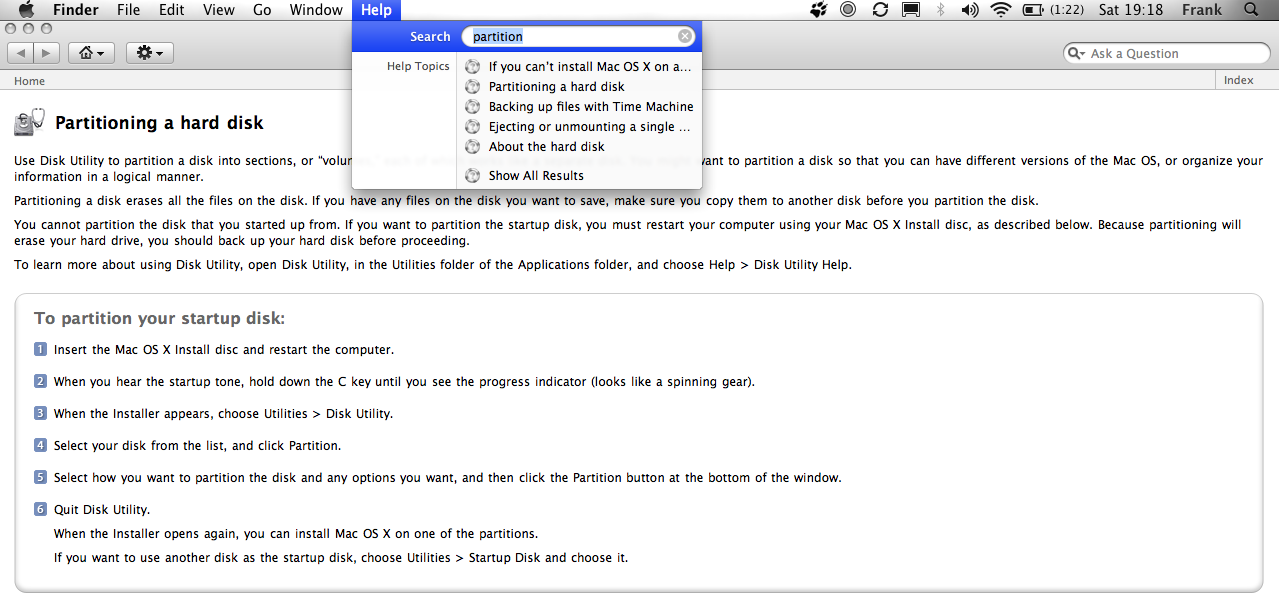Go forward in Help Viewer
Image resolution: width=1279 pixels, height=607 pixels.
[x=47, y=52]
